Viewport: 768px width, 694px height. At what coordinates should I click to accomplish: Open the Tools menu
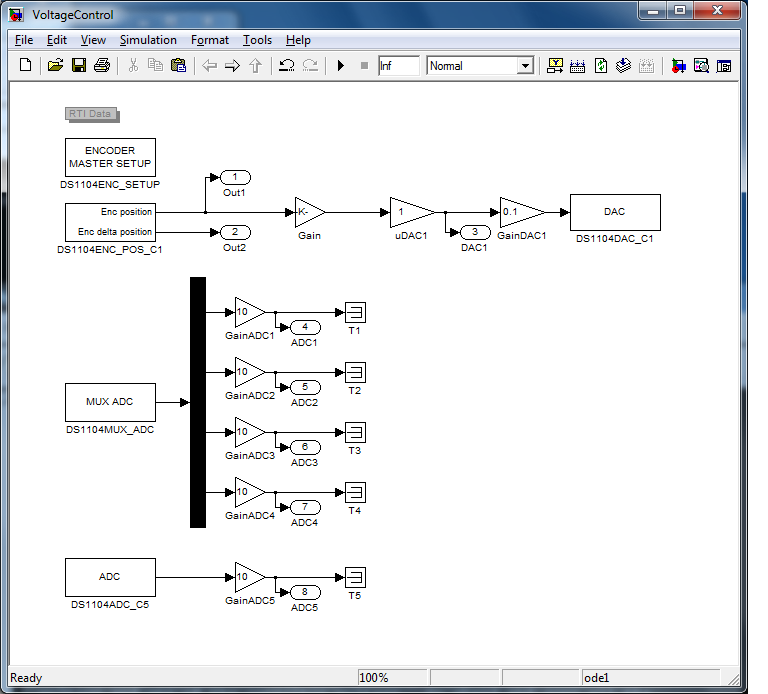257,40
